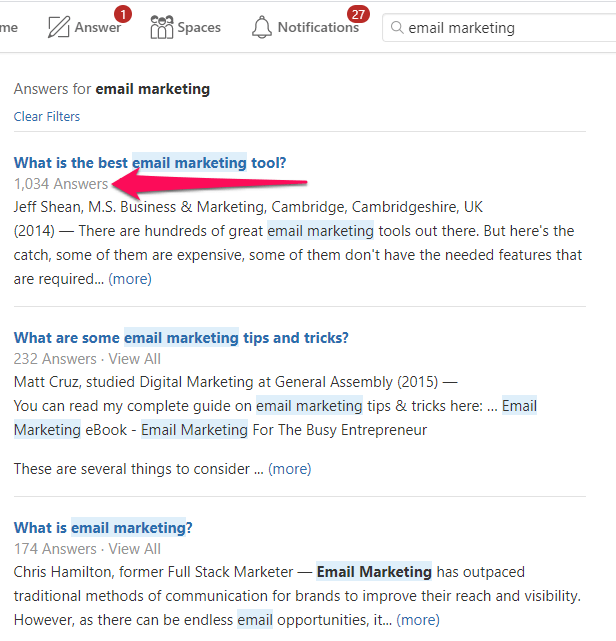Click Clear Filters link
The width and height of the screenshot is (616, 641).
[47, 116]
